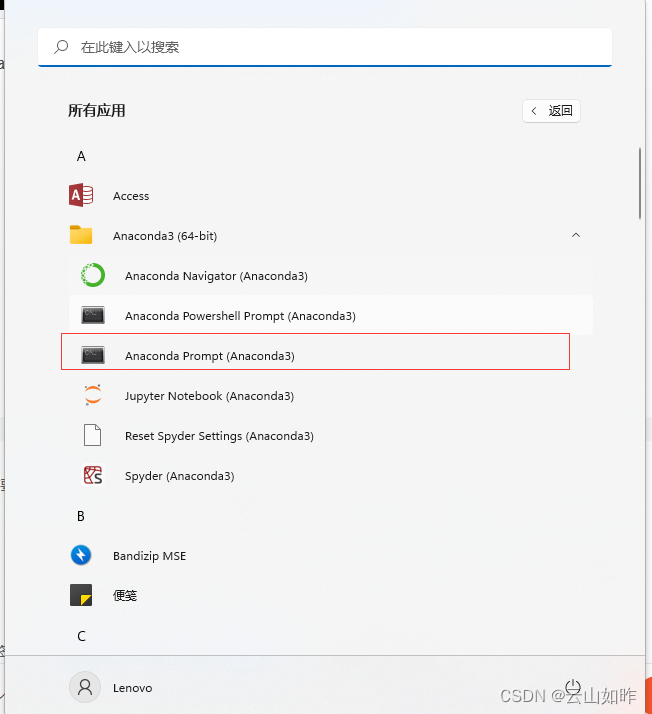Open Jupyter Notebook via its orange icon
Screen dimensions: 652x714
(x=93, y=395)
